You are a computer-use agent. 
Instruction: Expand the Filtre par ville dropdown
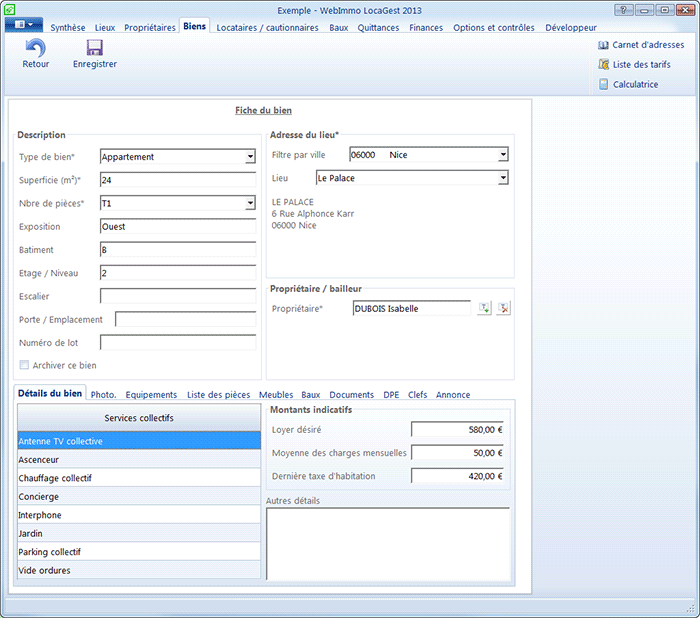click(x=503, y=155)
